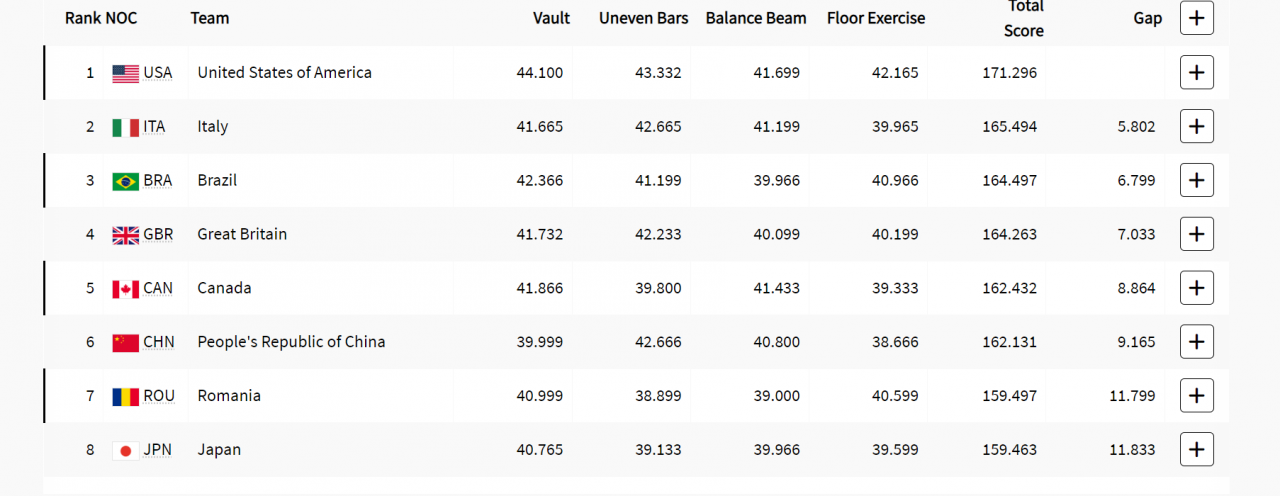Expand Italy row plus button
1280x496 pixels.
[1197, 126]
